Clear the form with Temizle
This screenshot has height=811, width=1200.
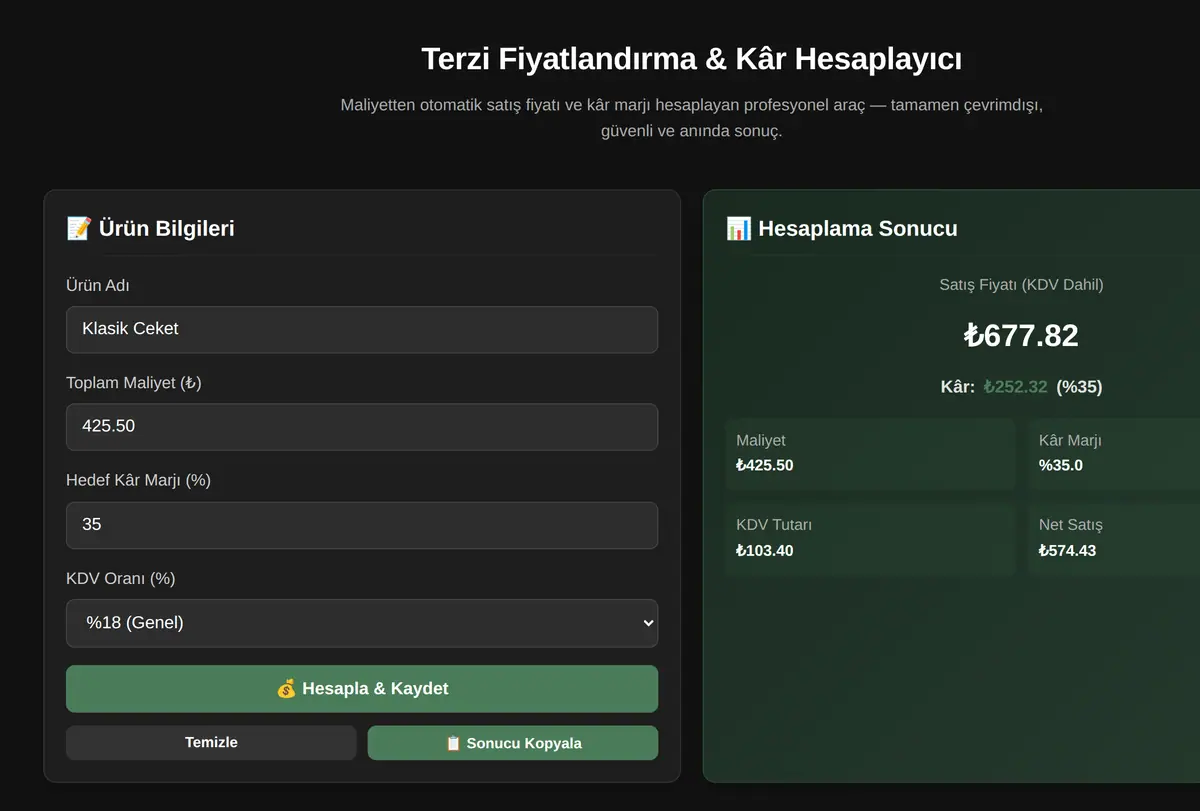[211, 742]
